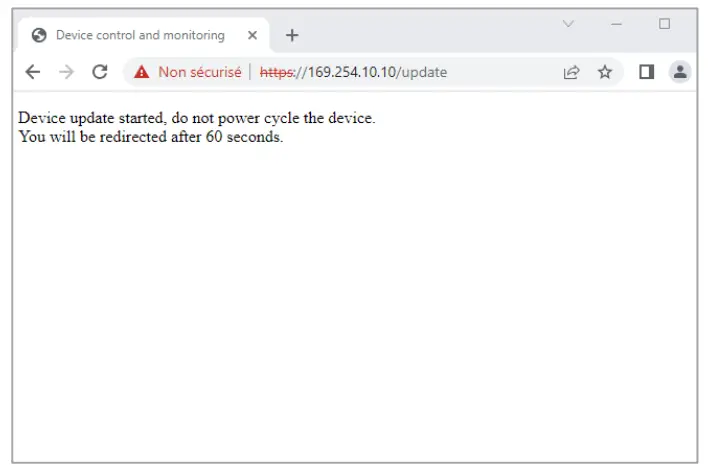Share this page using the share icon
This screenshot has width=710, height=470.
pos(572,72)
